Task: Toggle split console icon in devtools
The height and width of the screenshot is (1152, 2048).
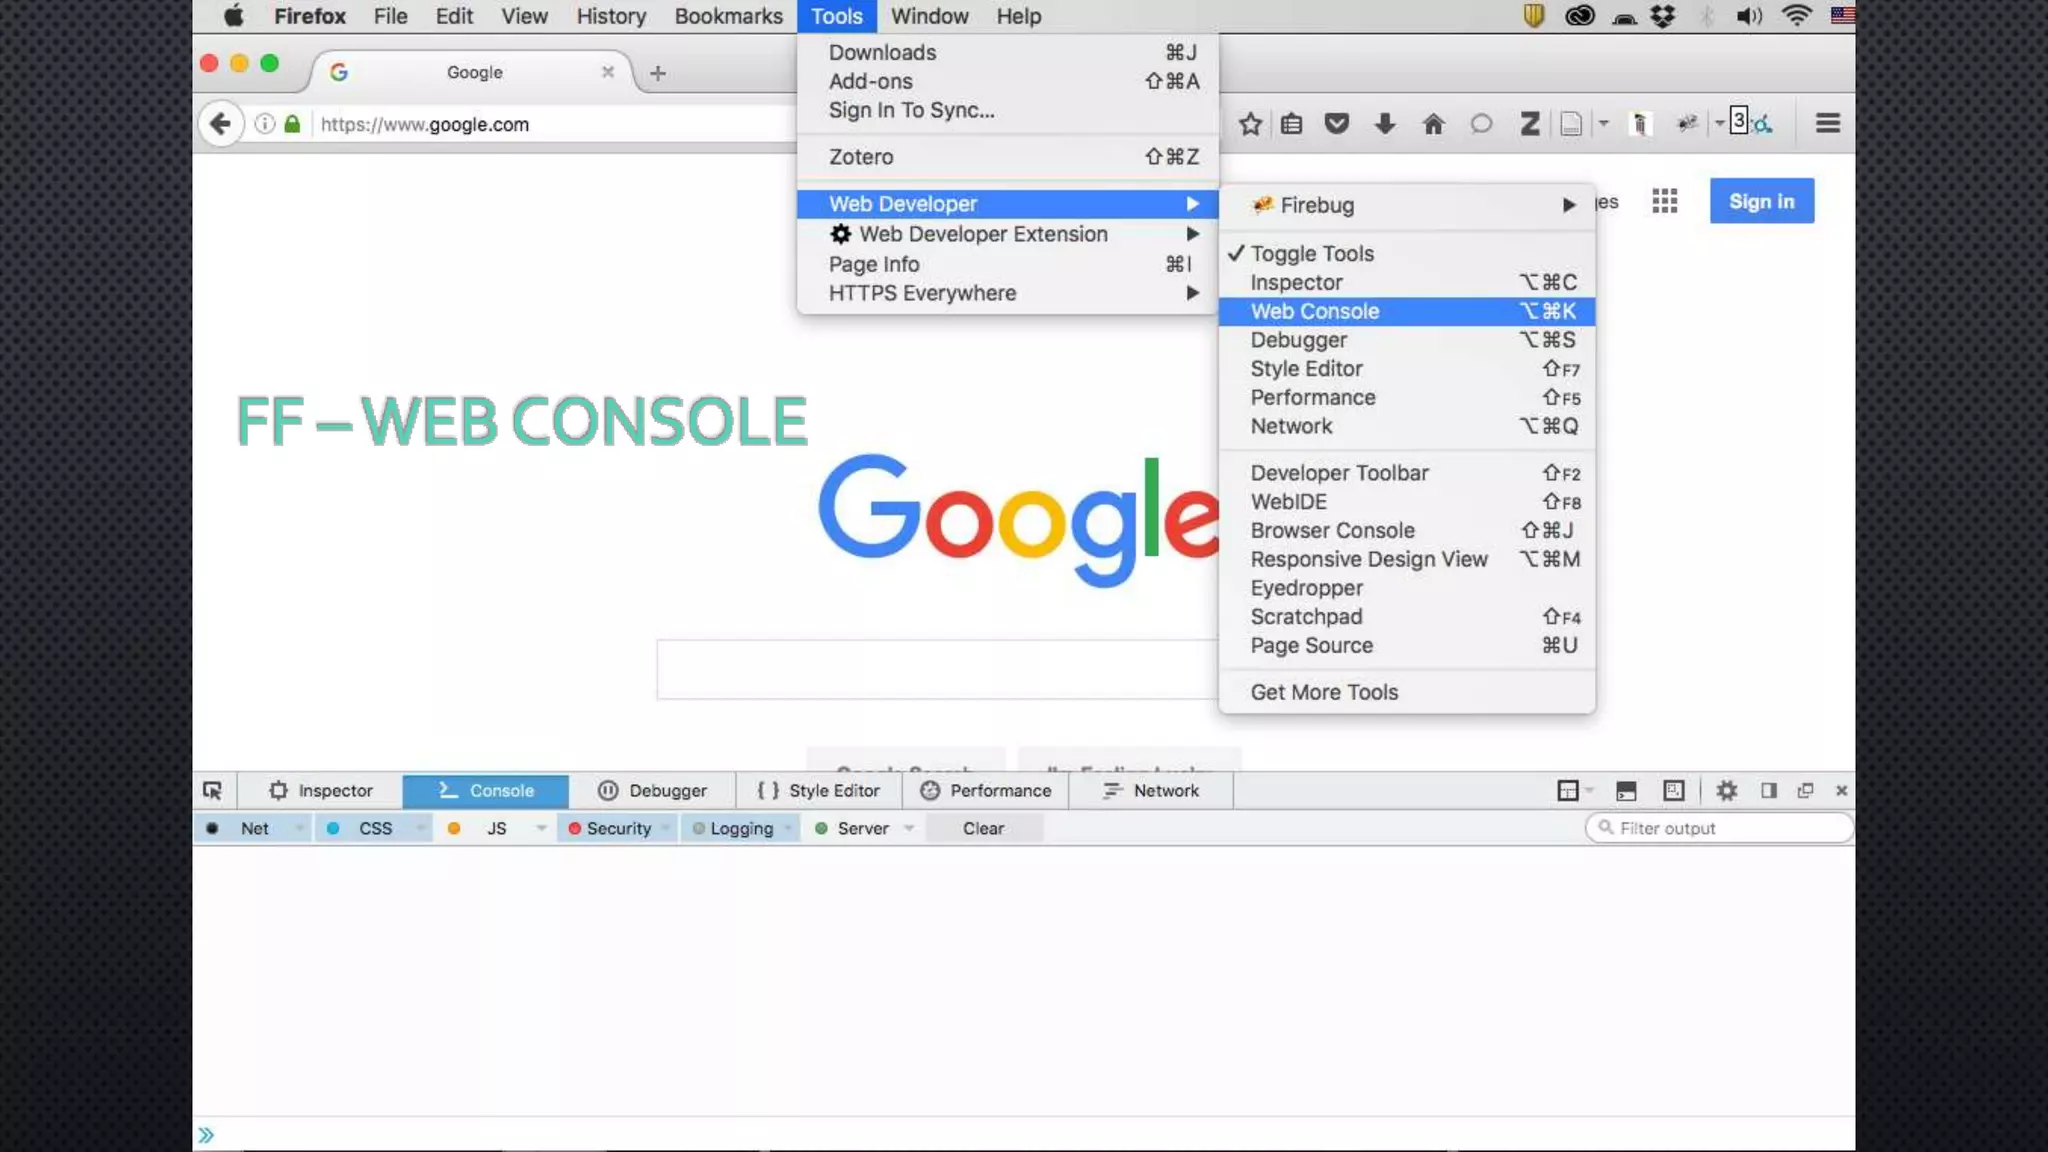Action: pos(1626,790)
